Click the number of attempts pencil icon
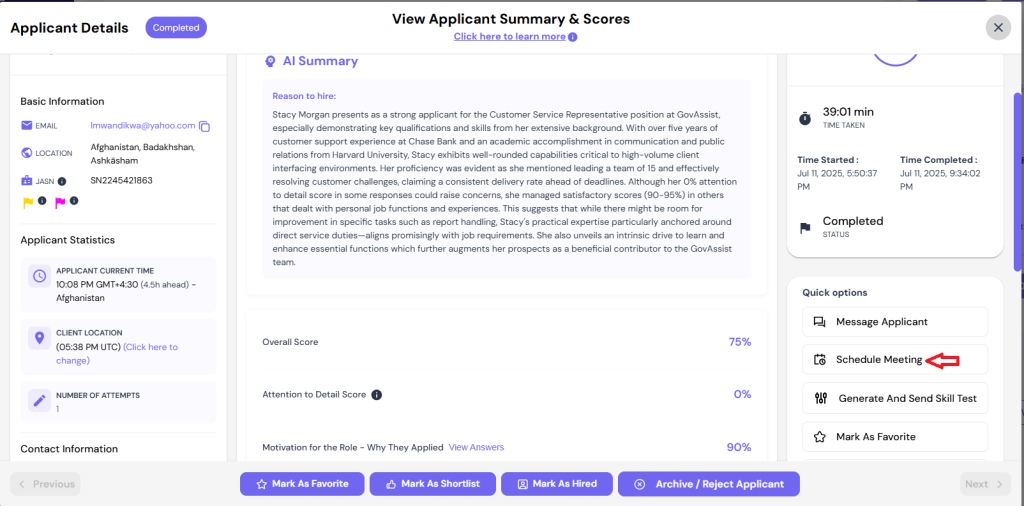This screenshot has width=1024, height=506. (x=39, y=400)
